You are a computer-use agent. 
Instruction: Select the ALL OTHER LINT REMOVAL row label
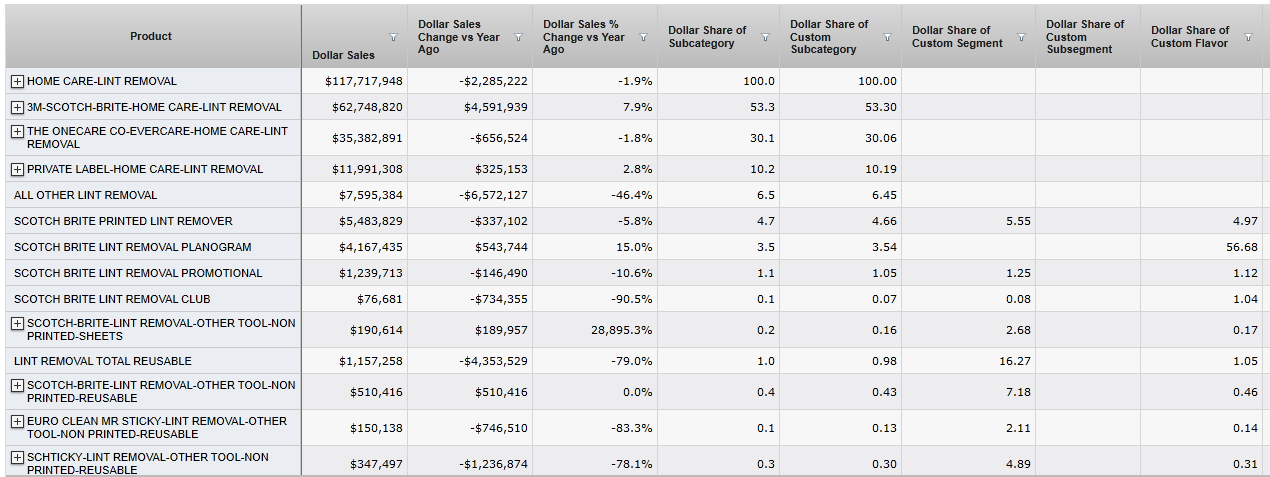(x=85, y=195)
